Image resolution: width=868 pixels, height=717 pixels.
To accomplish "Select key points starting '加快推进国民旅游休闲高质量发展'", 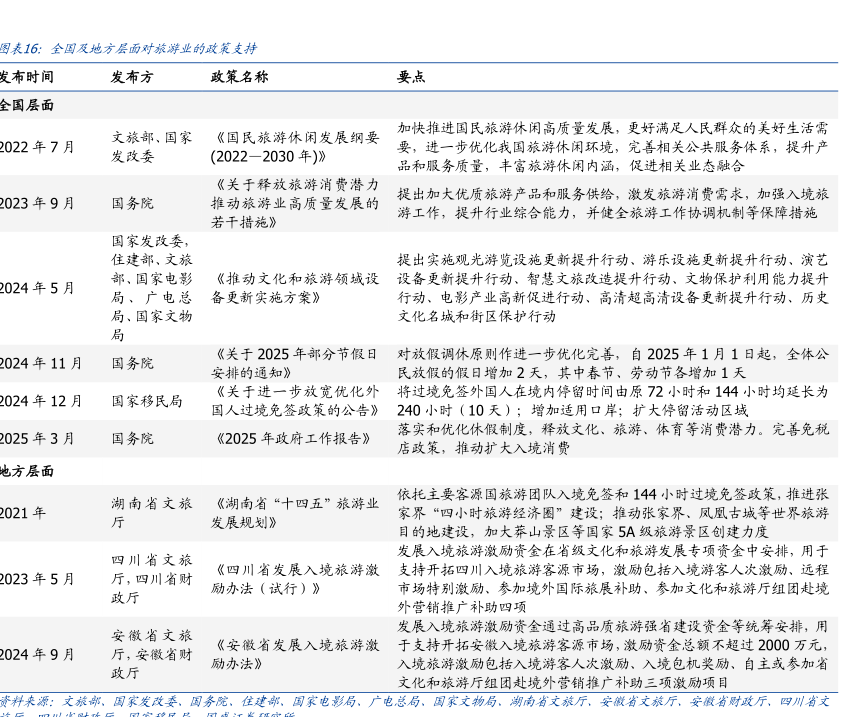I will click(613, 147).
